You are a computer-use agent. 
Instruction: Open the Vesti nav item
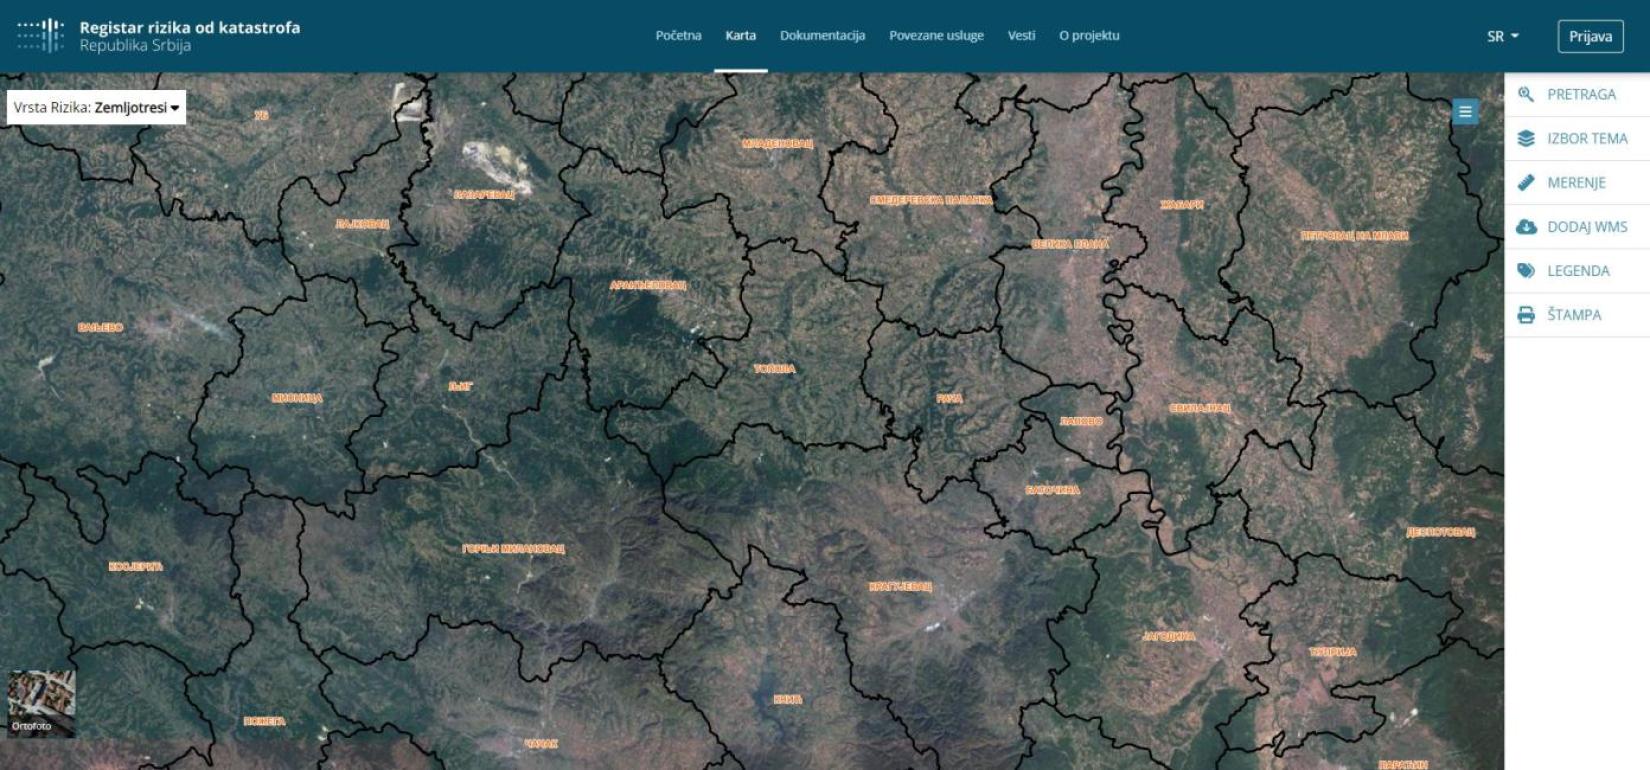pos(1021,35)
